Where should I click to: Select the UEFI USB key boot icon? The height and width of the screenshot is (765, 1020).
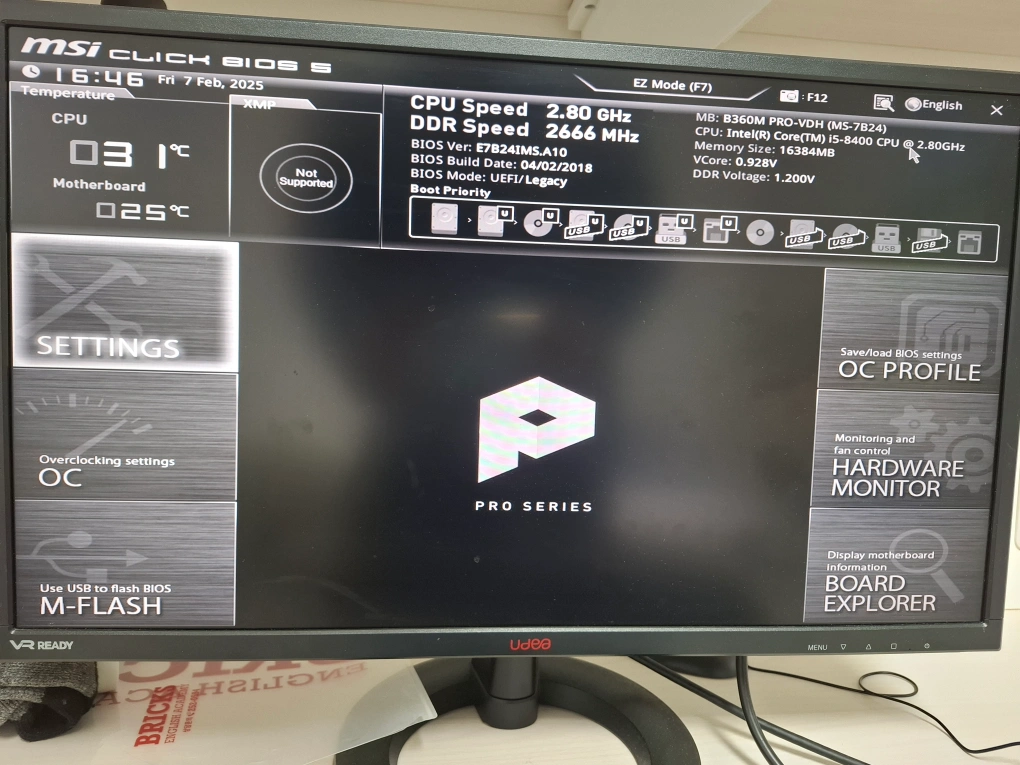click(673, 229)
